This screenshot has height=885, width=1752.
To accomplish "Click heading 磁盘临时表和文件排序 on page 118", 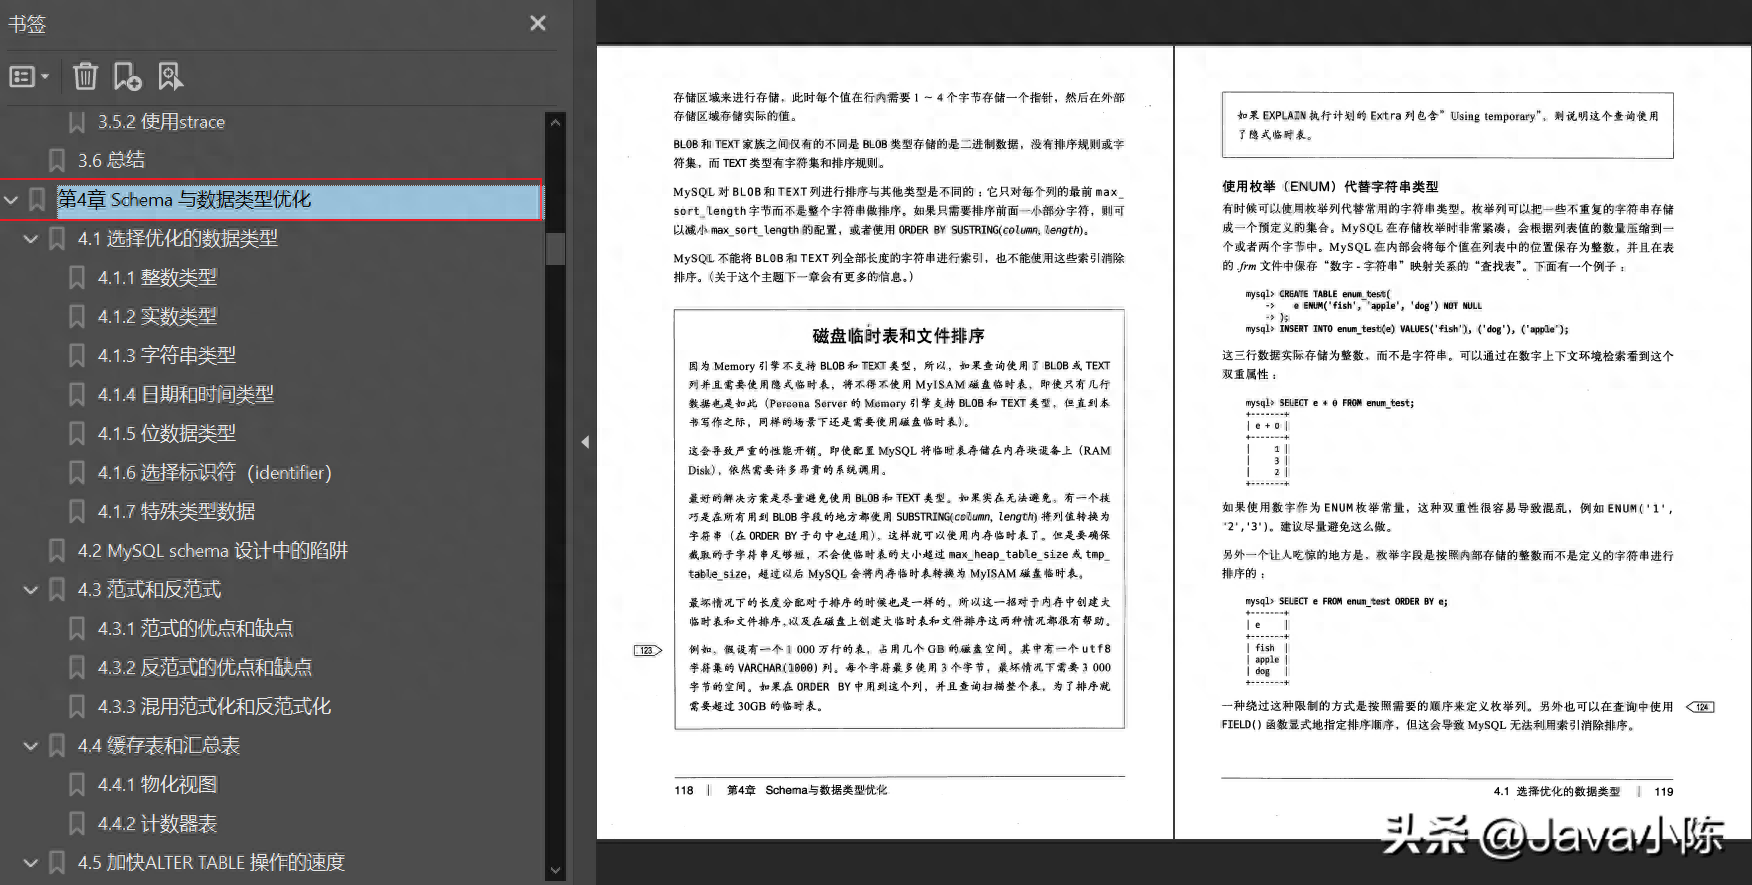I will click(898, 336).
